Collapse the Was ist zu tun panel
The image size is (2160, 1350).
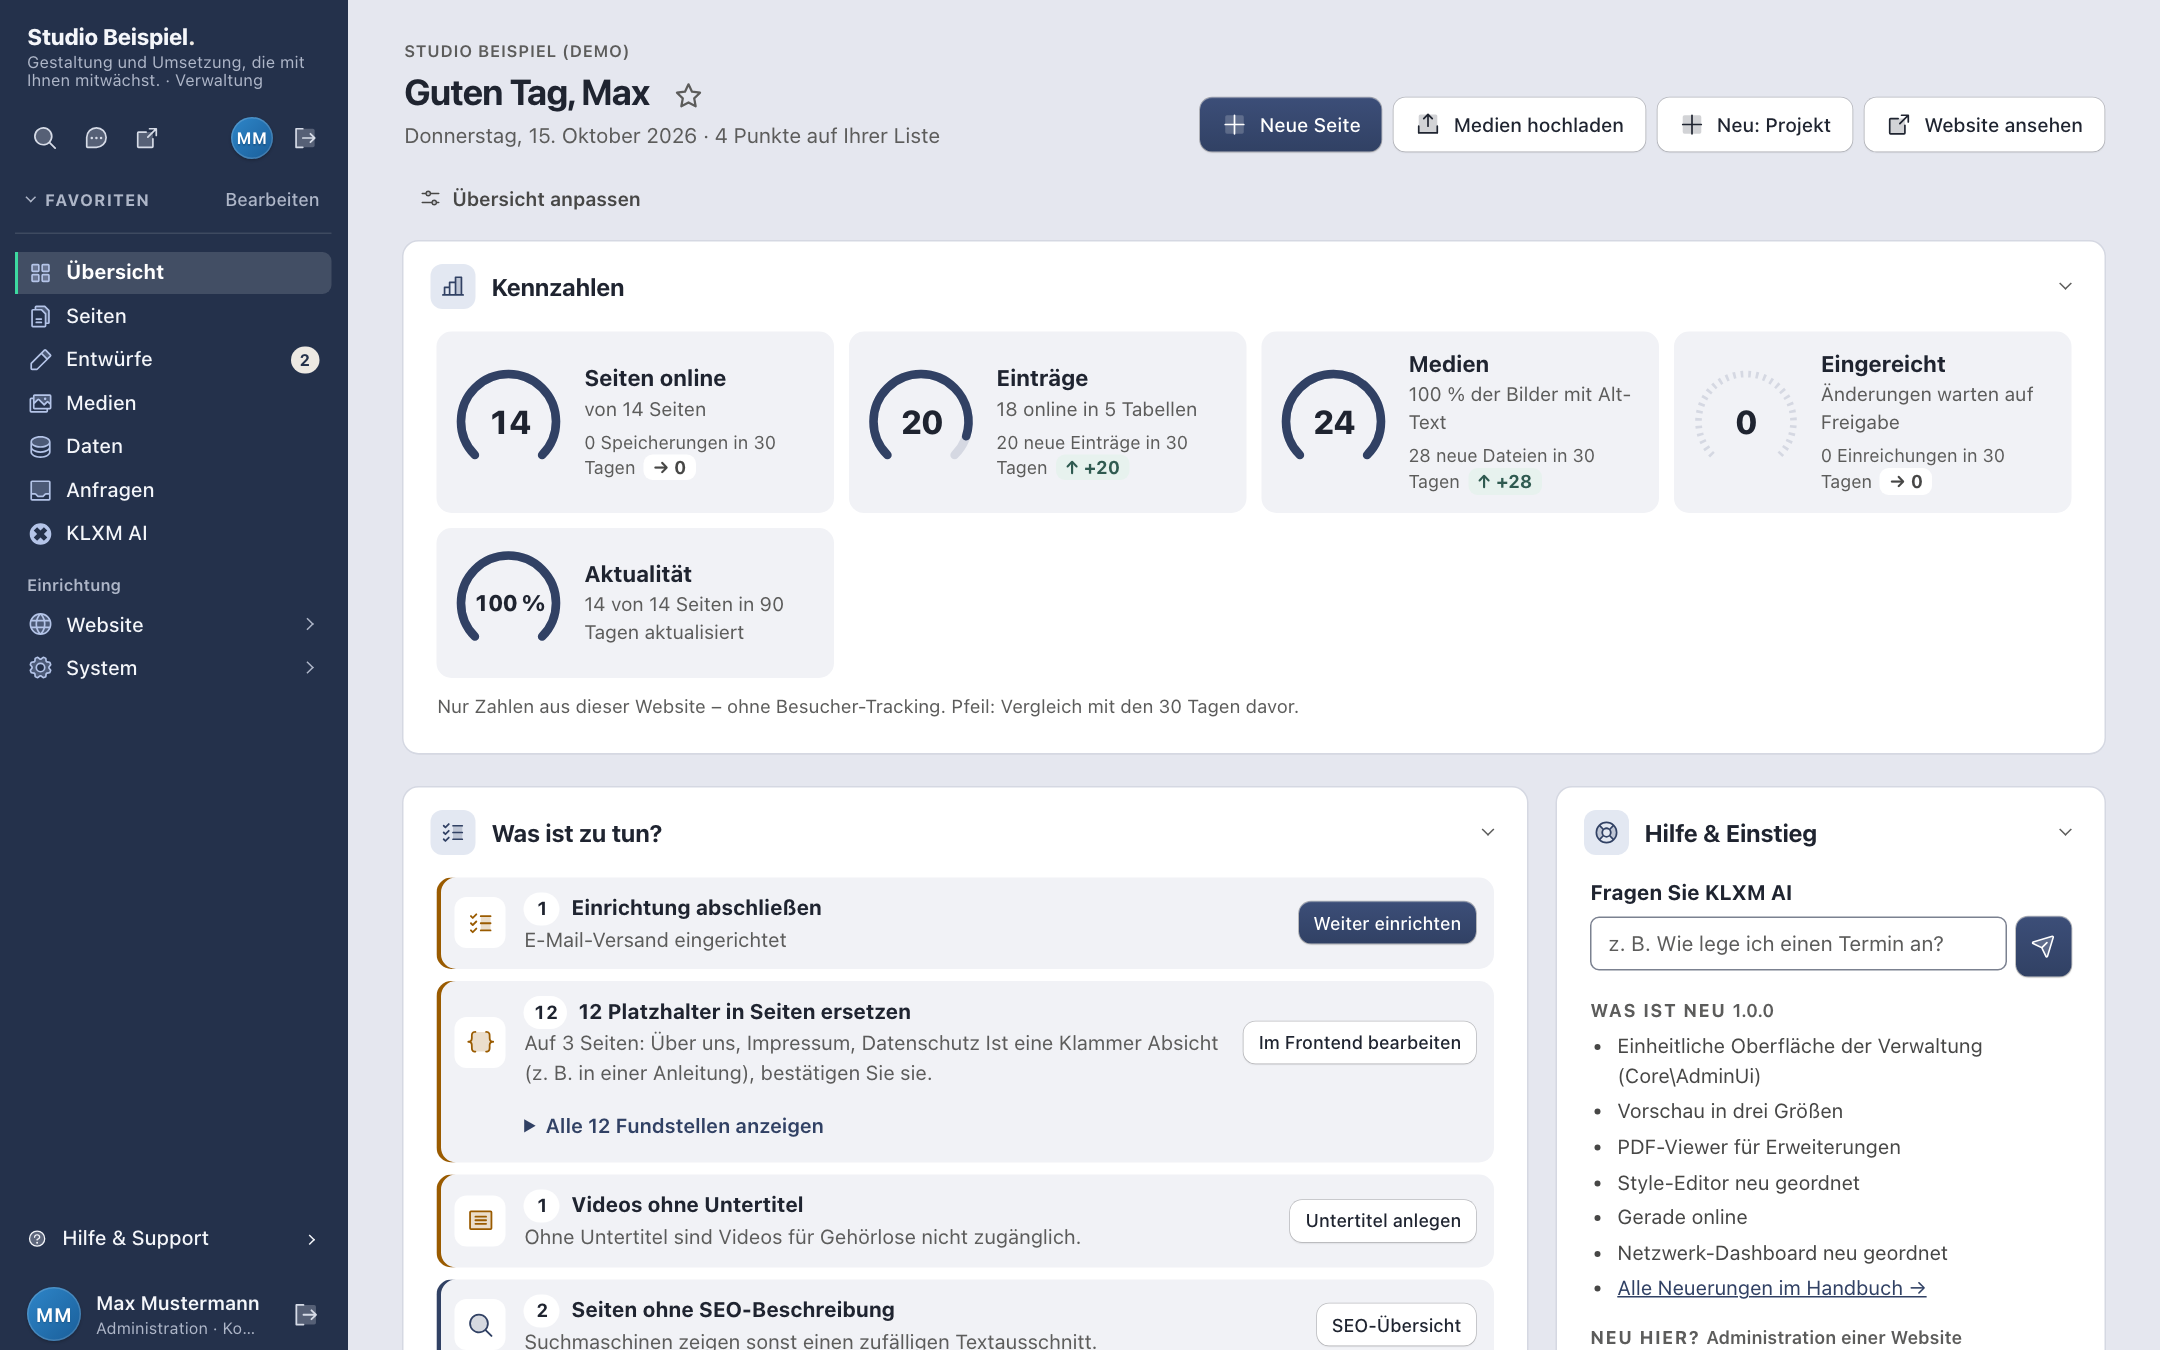tap(1488, 833)
